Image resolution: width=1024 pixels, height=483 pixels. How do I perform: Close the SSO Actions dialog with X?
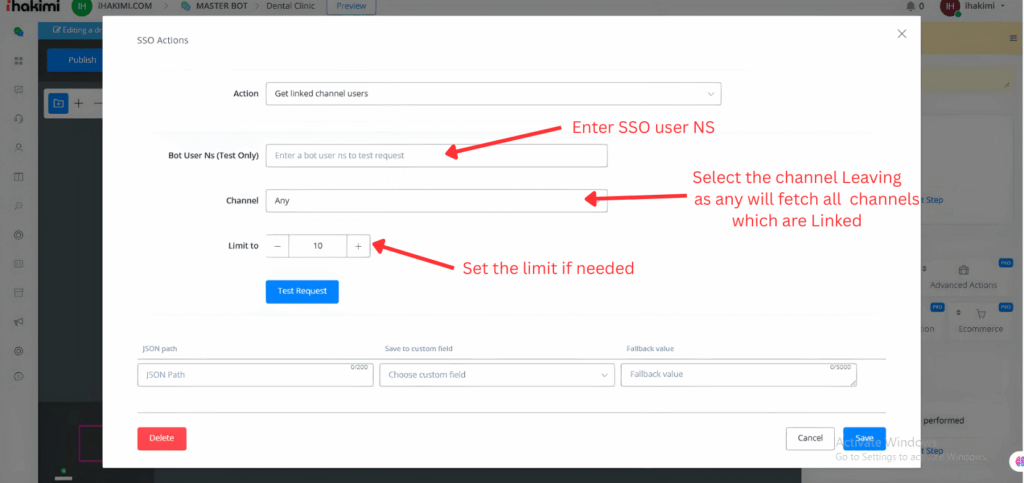click(901, 34)
